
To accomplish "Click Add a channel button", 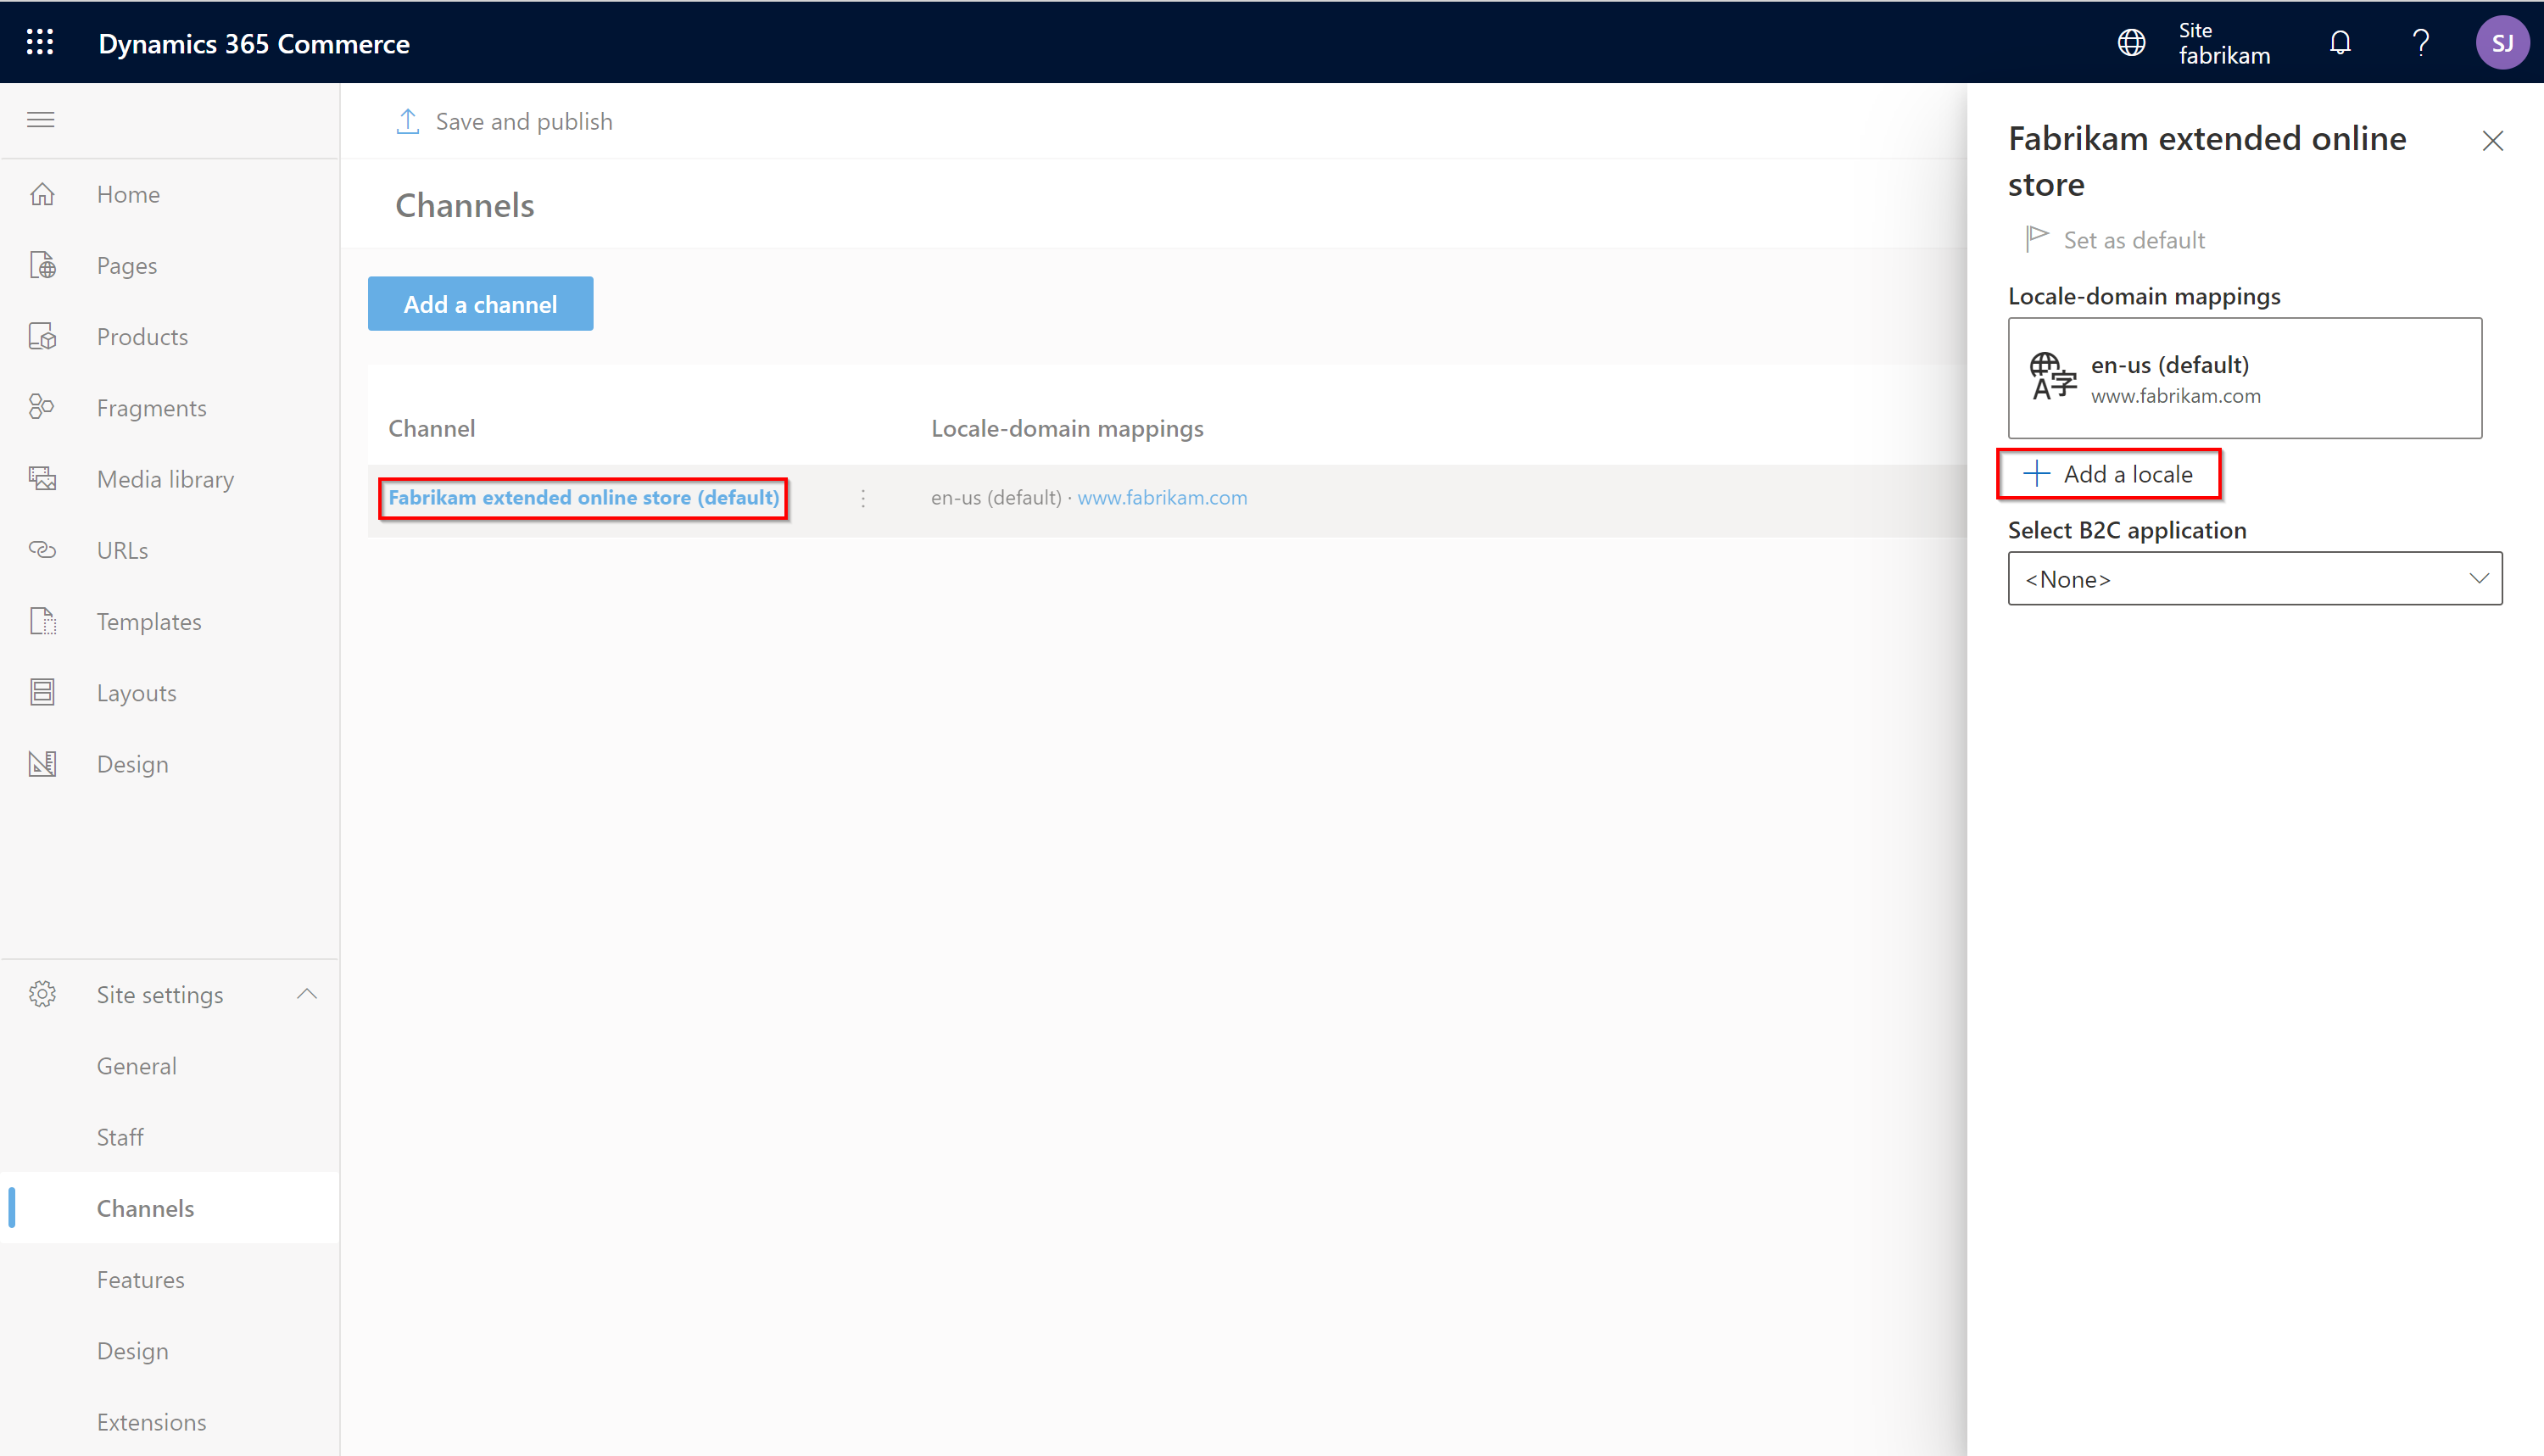I will tap(481, 304).
